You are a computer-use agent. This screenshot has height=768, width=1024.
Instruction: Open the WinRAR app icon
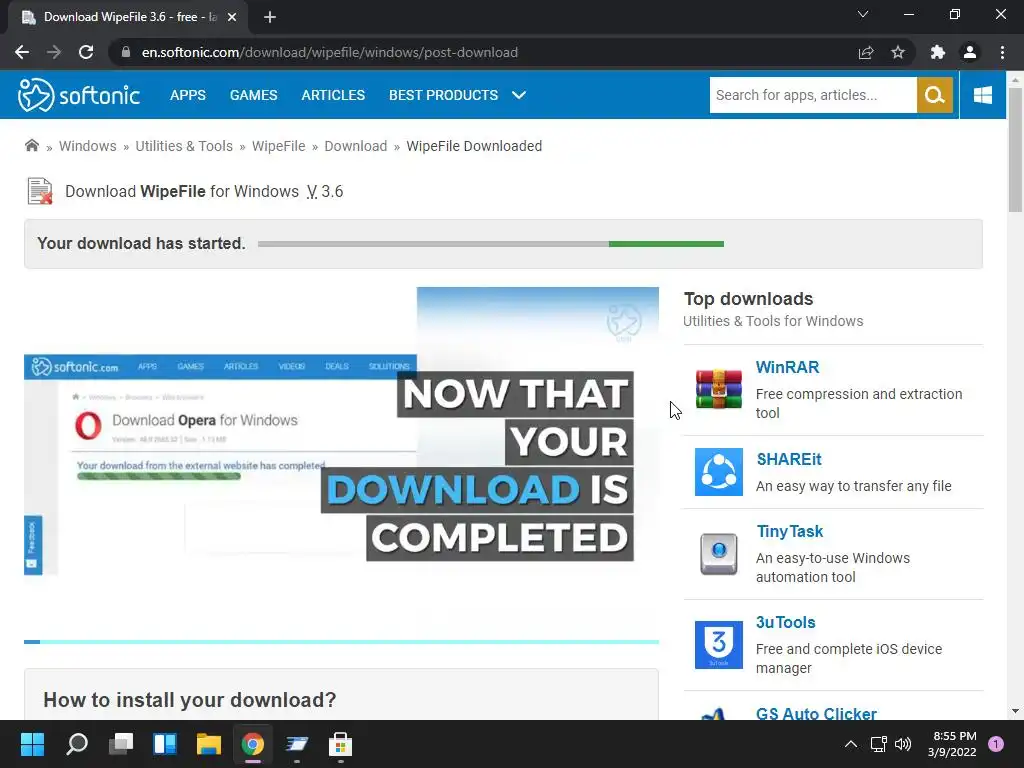click(x=718, y=389)
